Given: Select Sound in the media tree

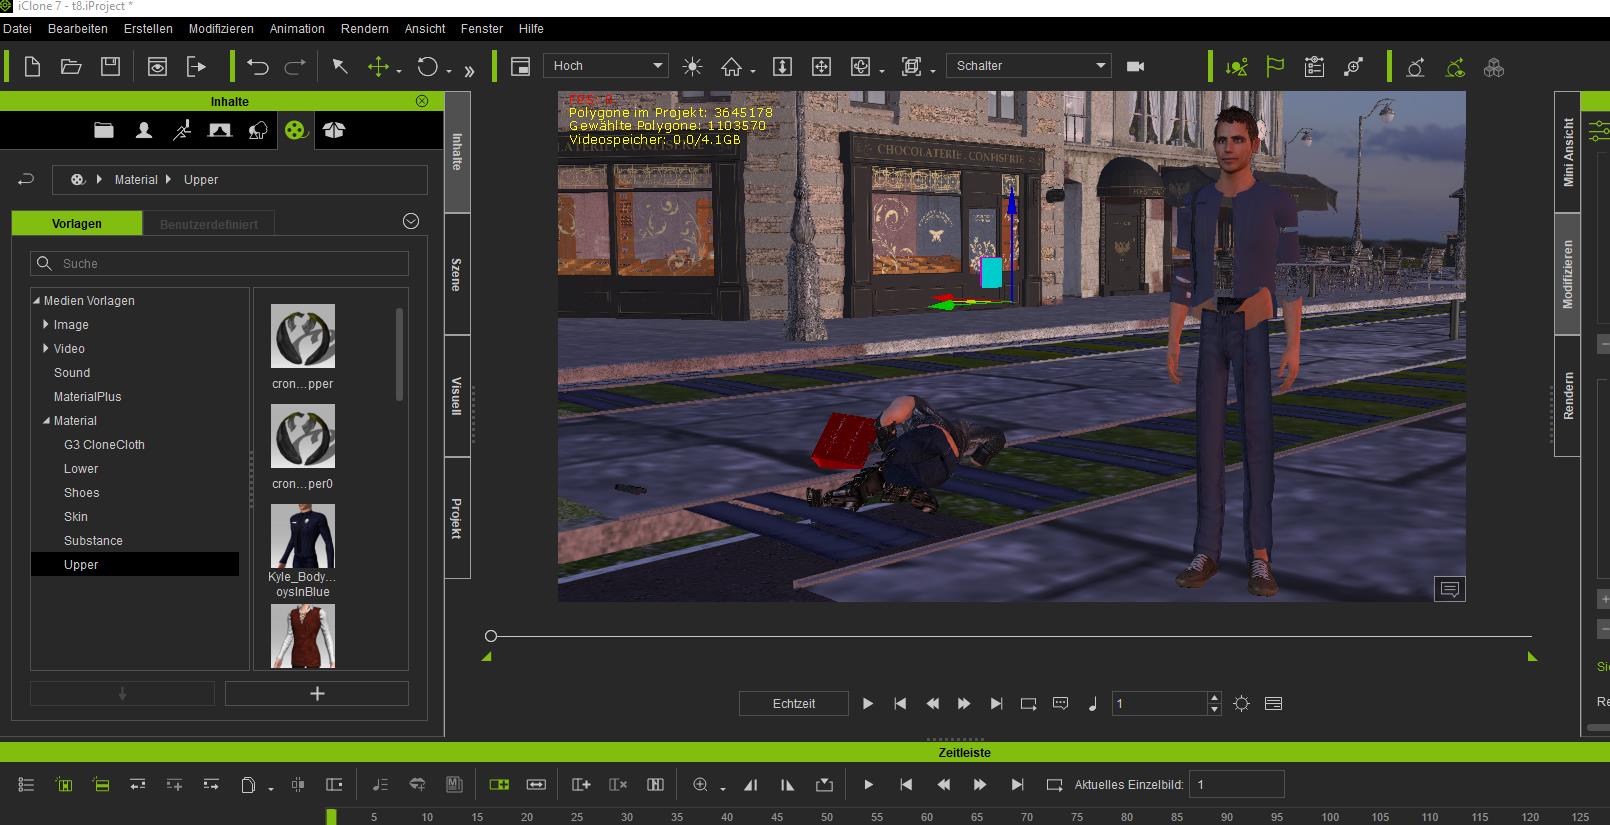Looking at the screenshot, I should [x=72, y=372].
